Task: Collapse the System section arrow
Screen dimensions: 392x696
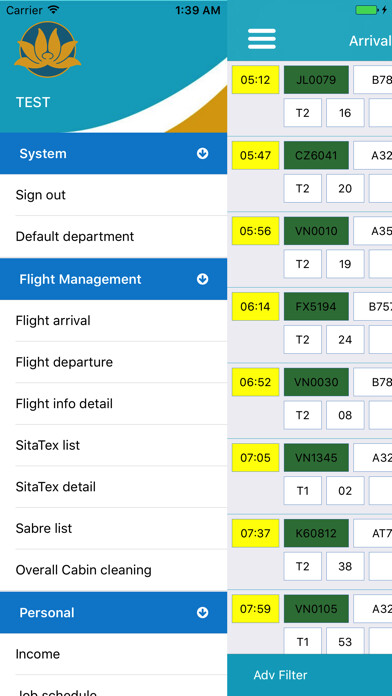Action: (202, 154)
